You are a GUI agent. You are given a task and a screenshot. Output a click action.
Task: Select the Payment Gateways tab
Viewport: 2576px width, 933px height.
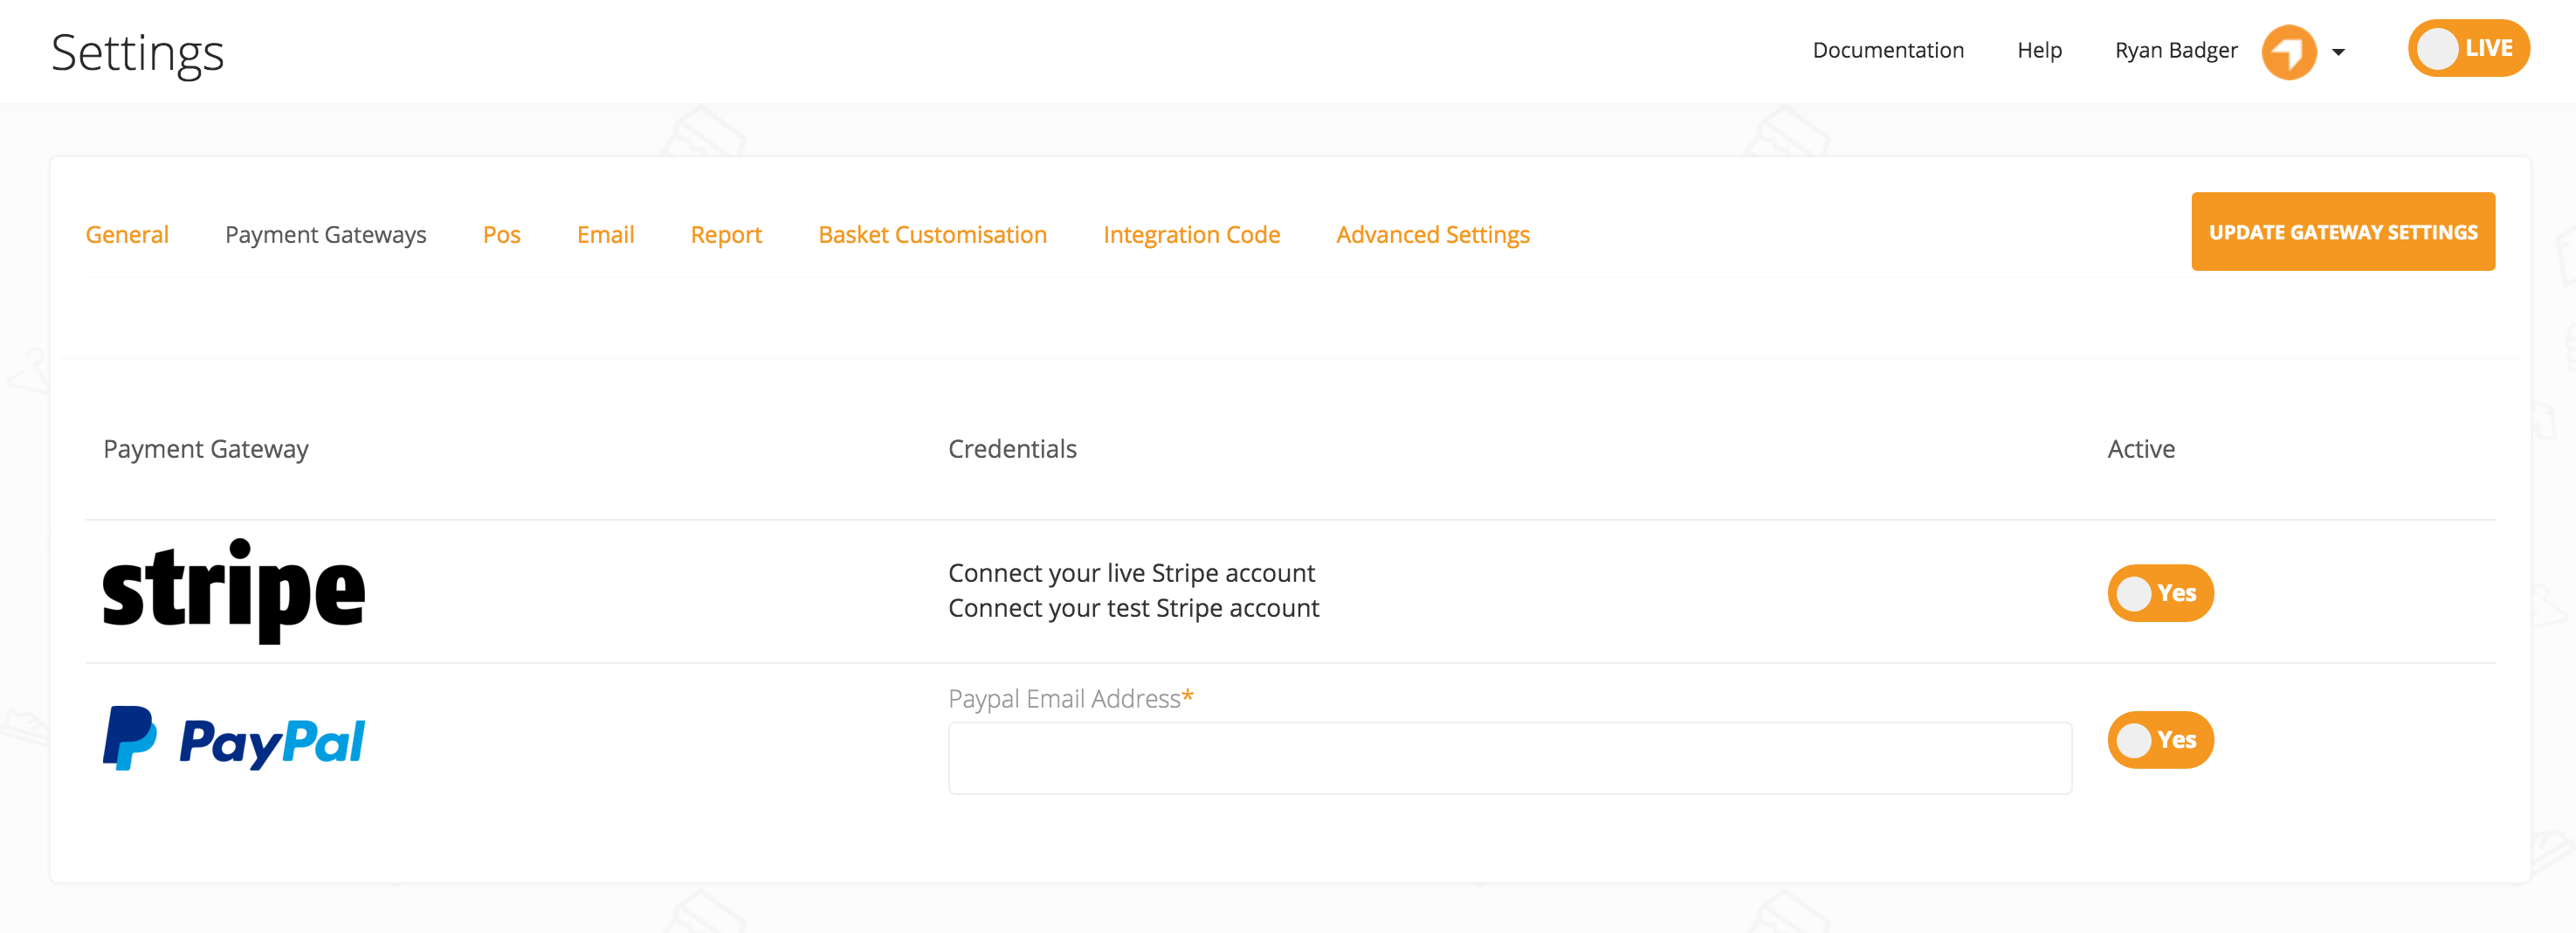pos(326,235)
